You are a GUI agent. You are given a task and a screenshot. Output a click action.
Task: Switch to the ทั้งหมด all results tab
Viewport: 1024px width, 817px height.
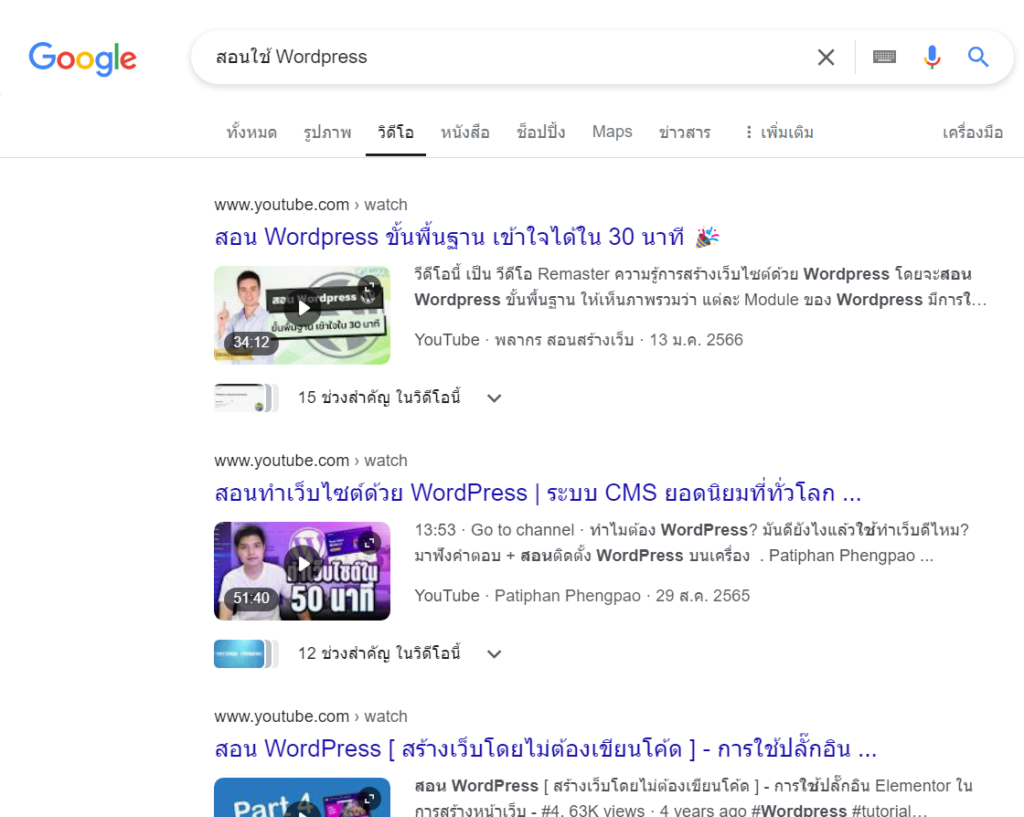(x=251, y=133)
